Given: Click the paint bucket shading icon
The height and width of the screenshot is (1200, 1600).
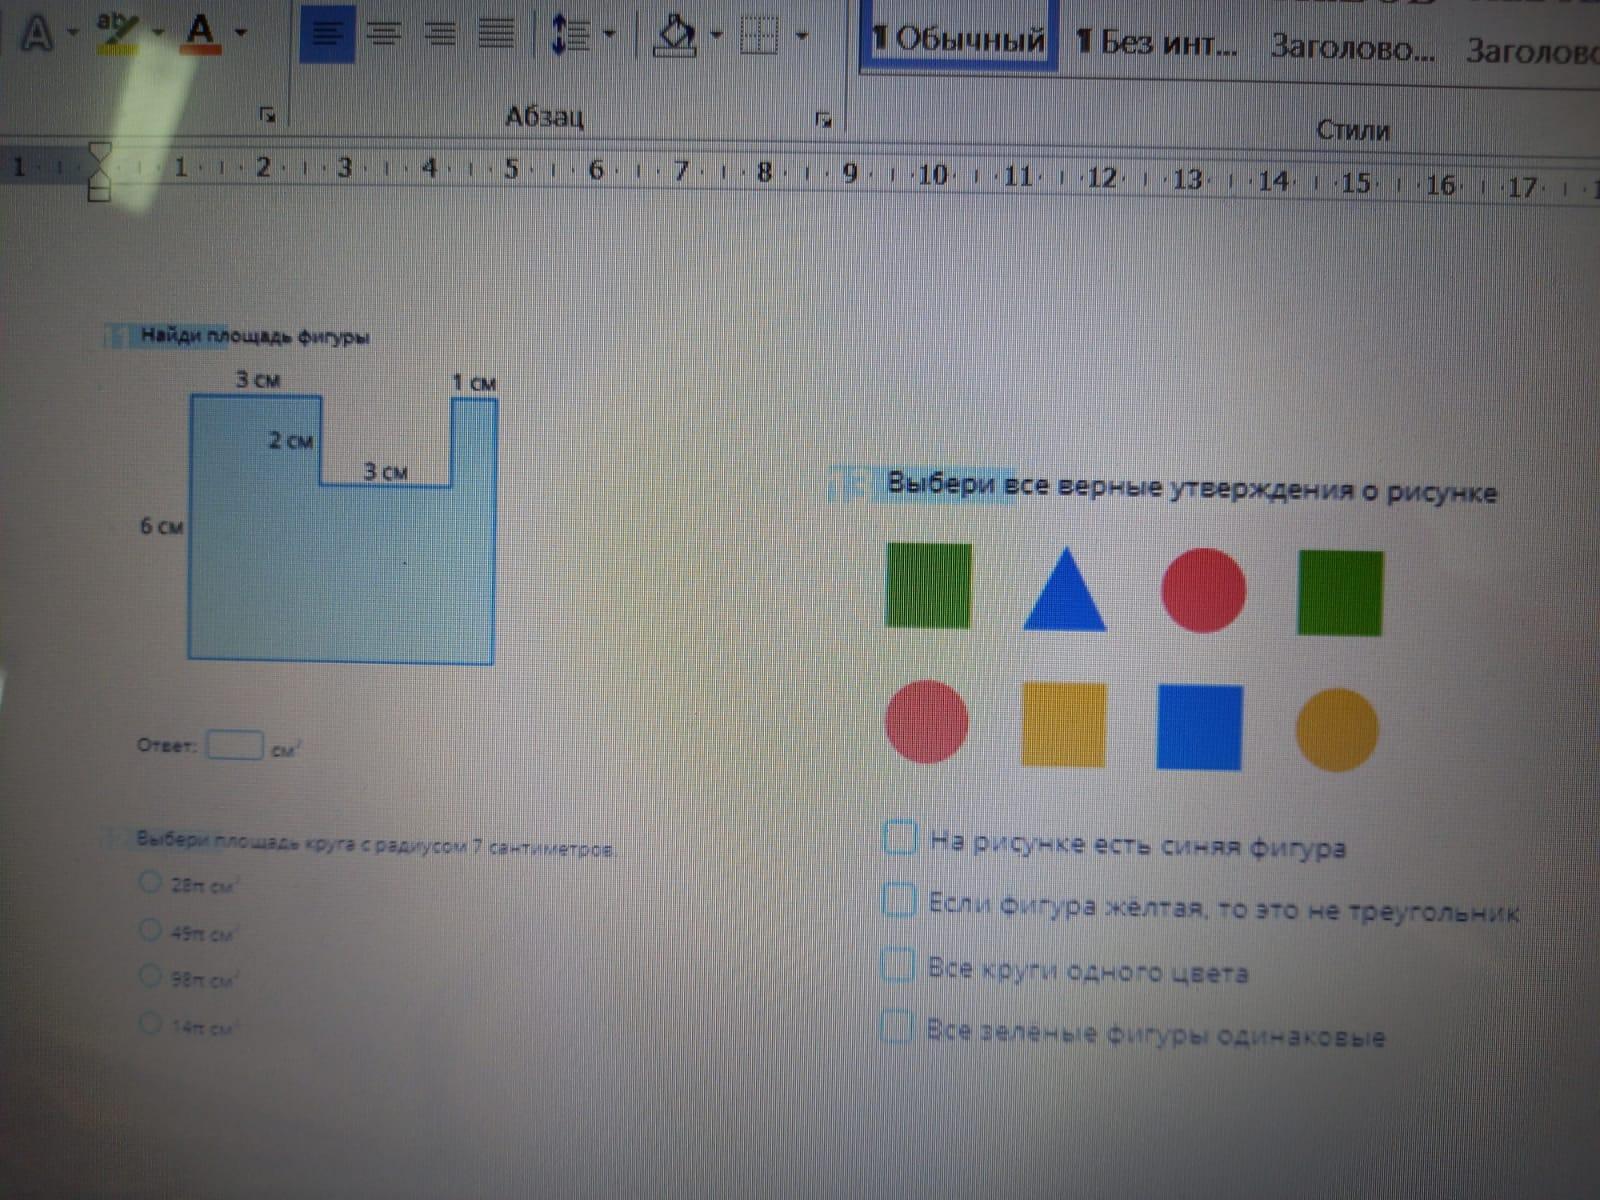Looking at the screenshot, I should pyautogui.click(x=674, y=36).
